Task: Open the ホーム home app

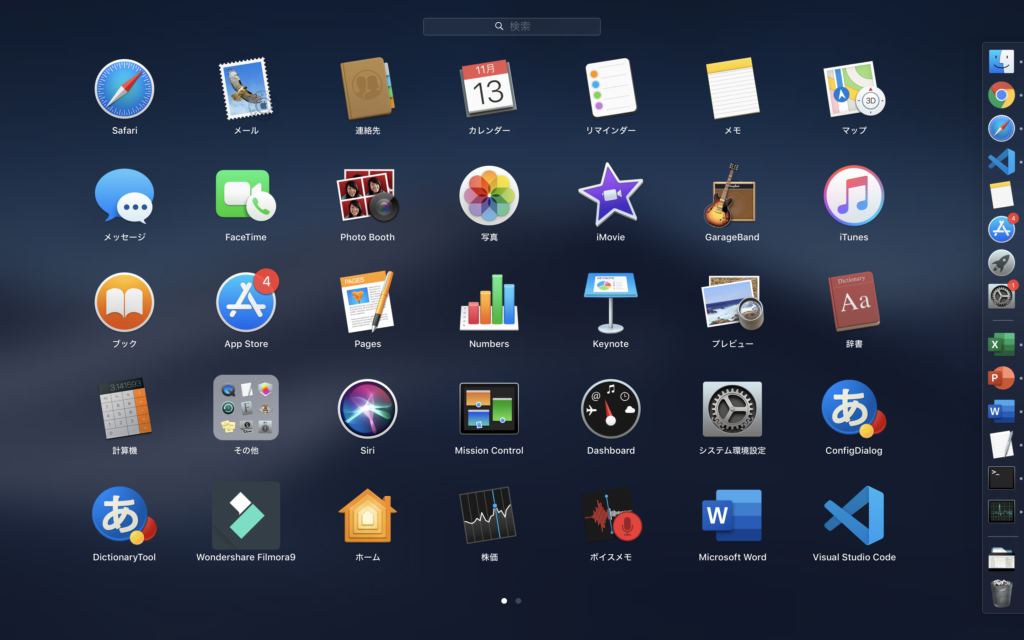Action: [367, 516]
